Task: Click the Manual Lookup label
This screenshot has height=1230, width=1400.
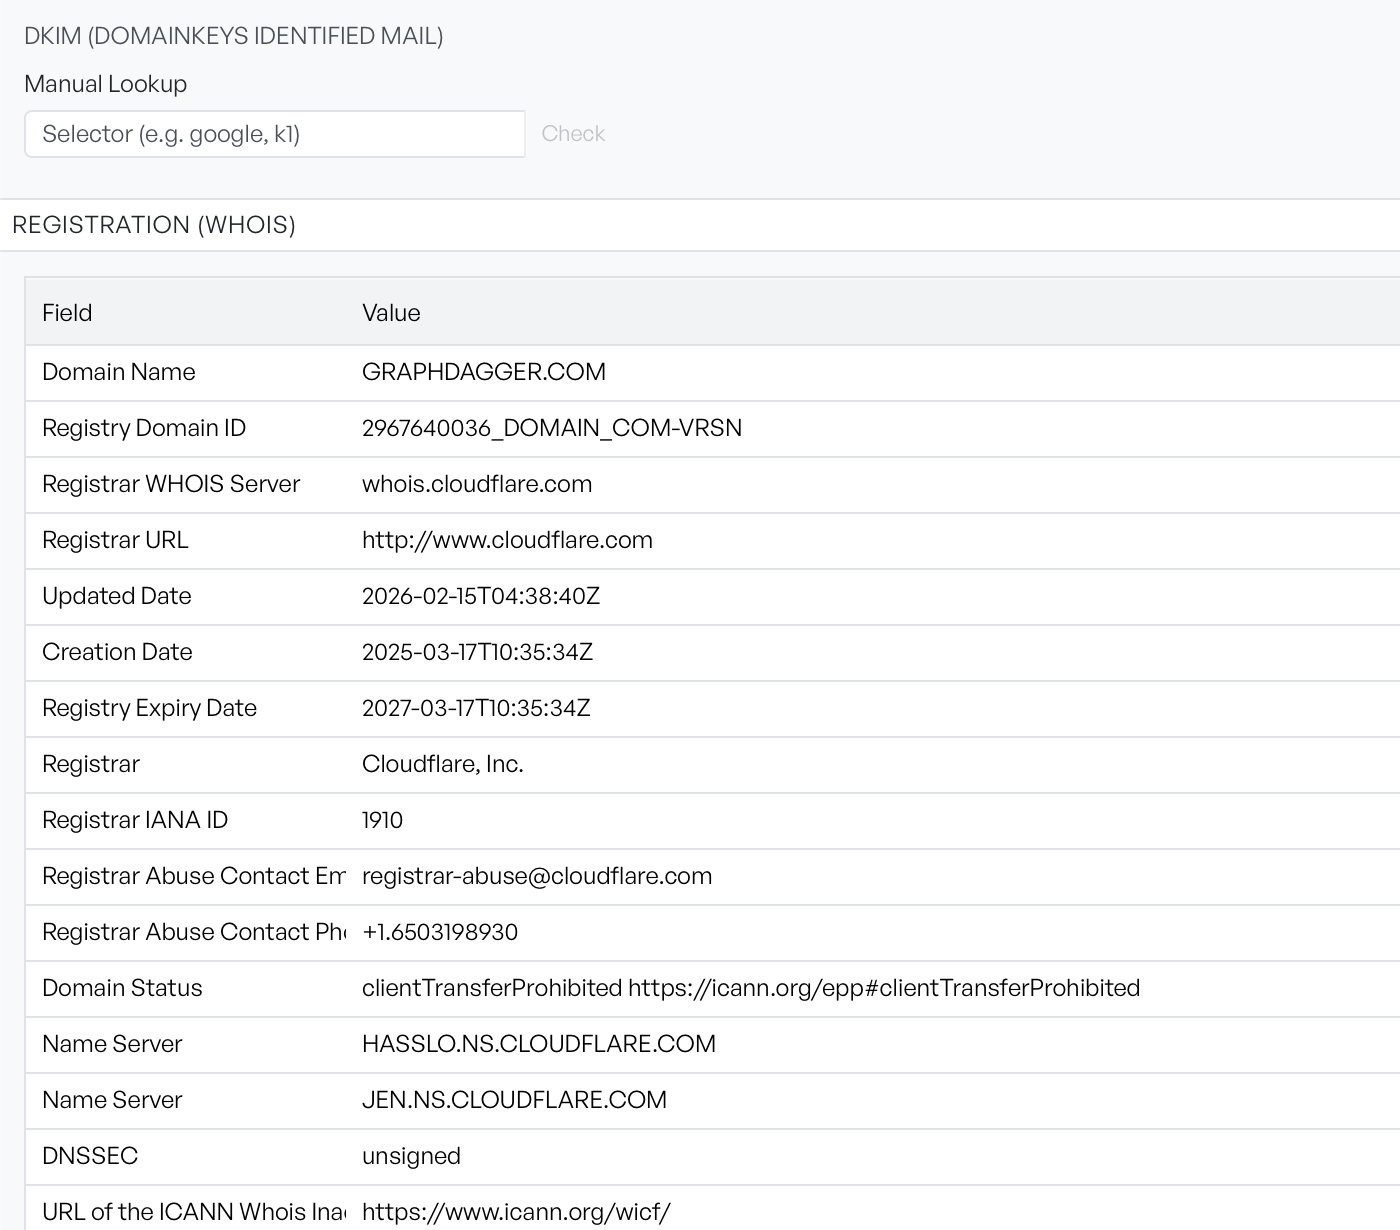Action: tap(106, 84)
